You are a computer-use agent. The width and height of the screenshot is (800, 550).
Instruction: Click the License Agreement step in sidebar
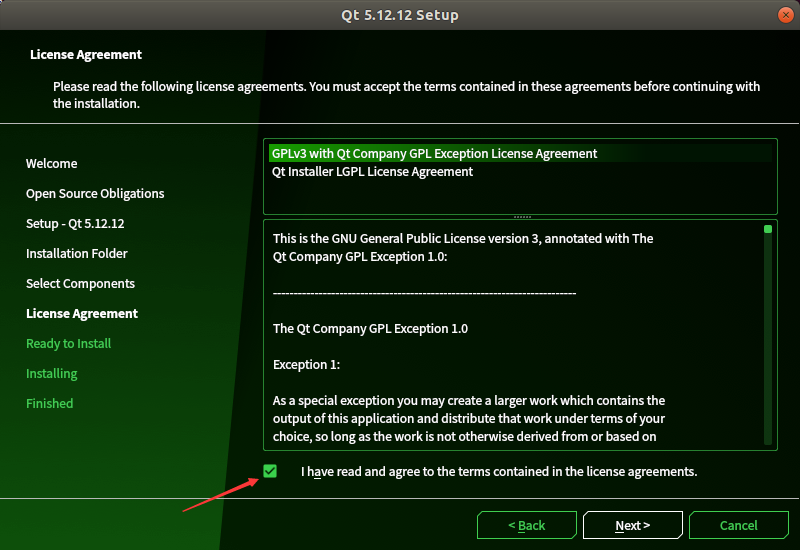82,313
